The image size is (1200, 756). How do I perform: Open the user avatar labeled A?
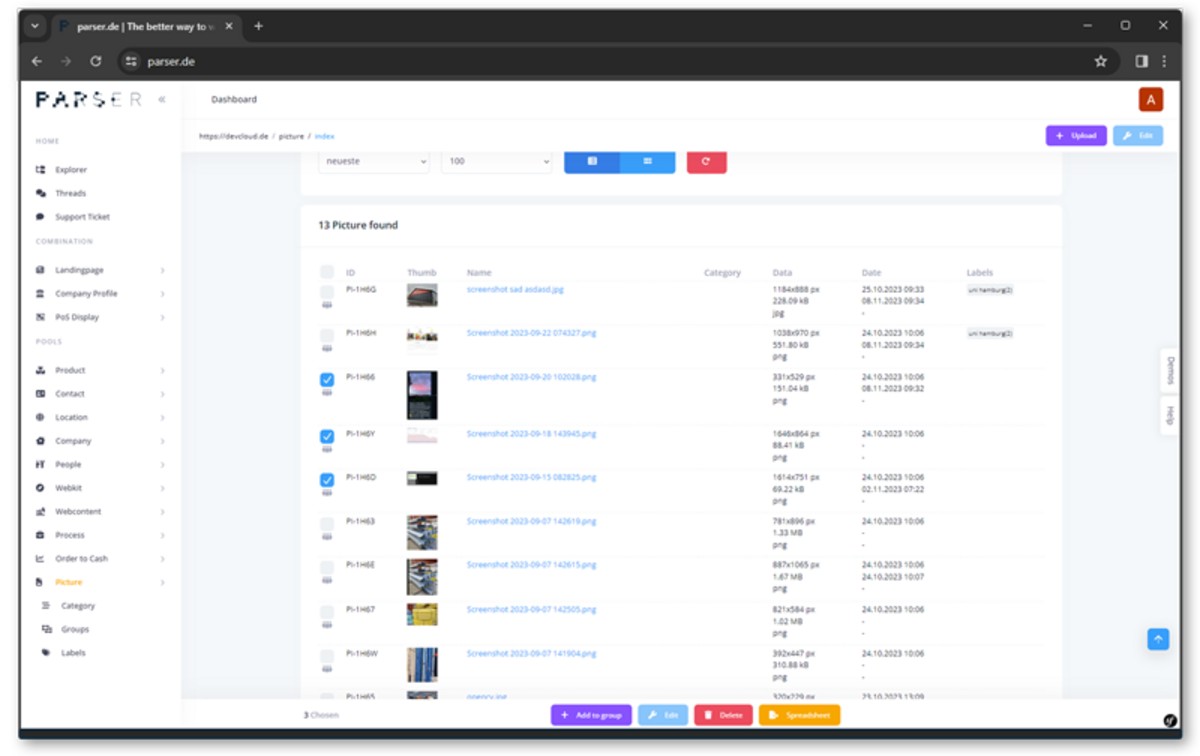[x=1151, y=99]
